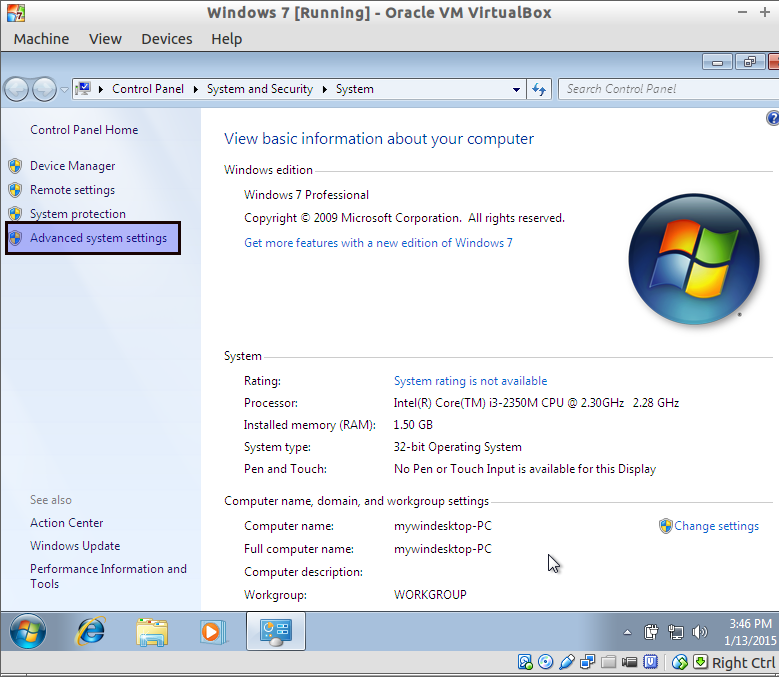779x677 pixels.
Task: Click the Forward navigation arrow
Action: click(x=44, y=89)
